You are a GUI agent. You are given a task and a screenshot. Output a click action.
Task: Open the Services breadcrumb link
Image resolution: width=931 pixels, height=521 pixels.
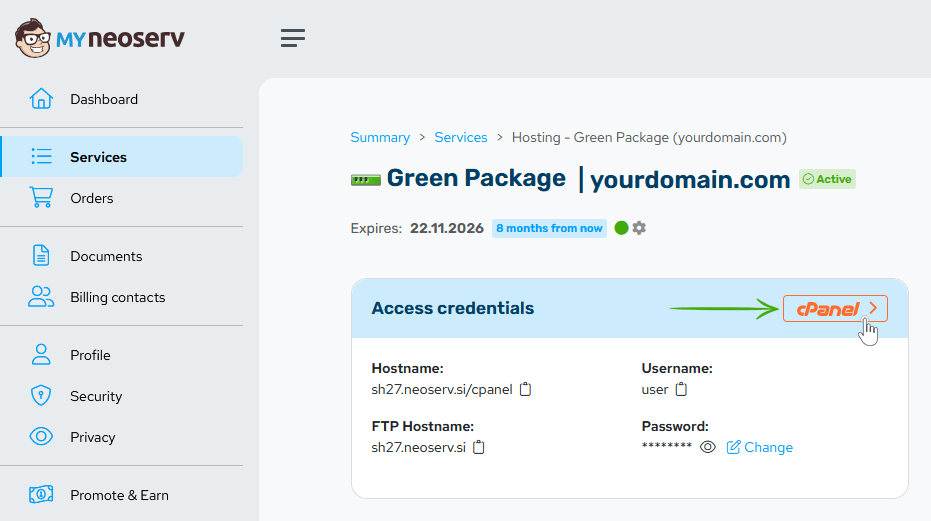pyautogui.click(x=461, y=137)
